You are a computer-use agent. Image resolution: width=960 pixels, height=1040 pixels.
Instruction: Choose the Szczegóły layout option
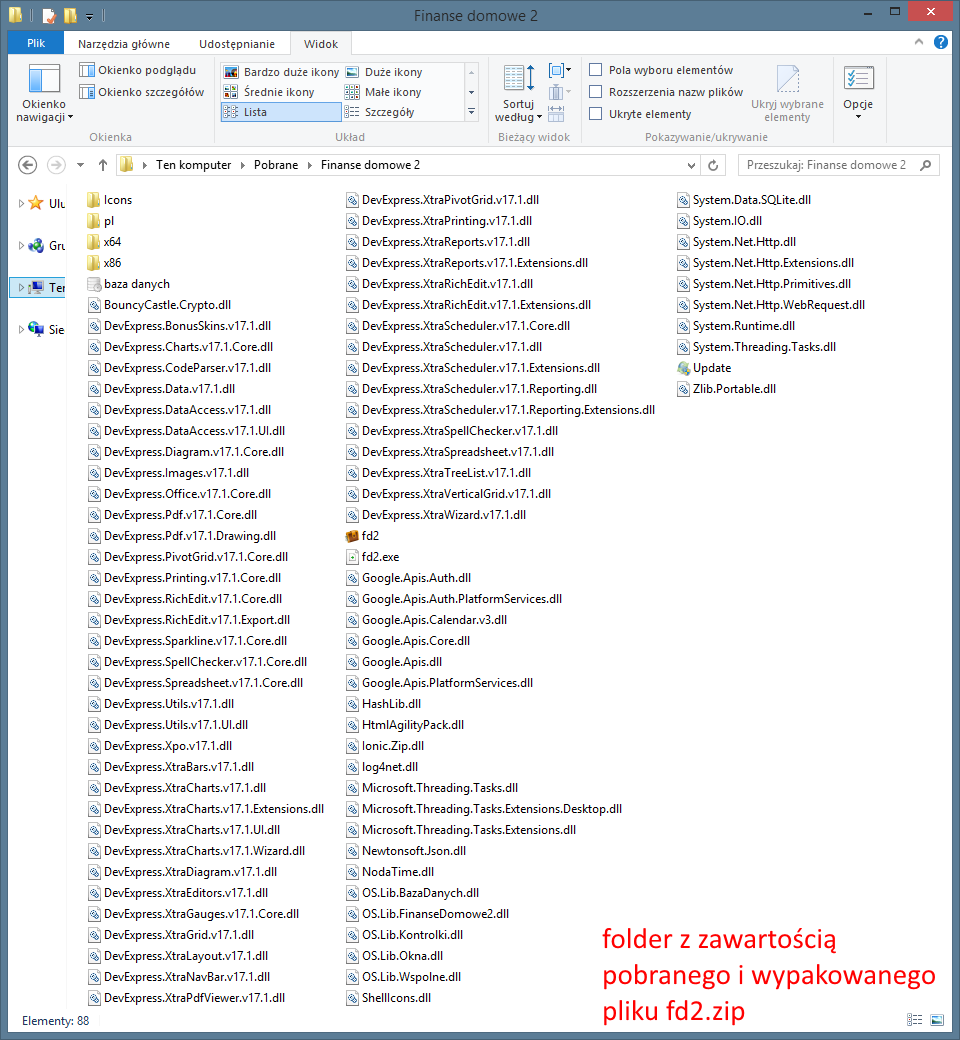(388, 112)
